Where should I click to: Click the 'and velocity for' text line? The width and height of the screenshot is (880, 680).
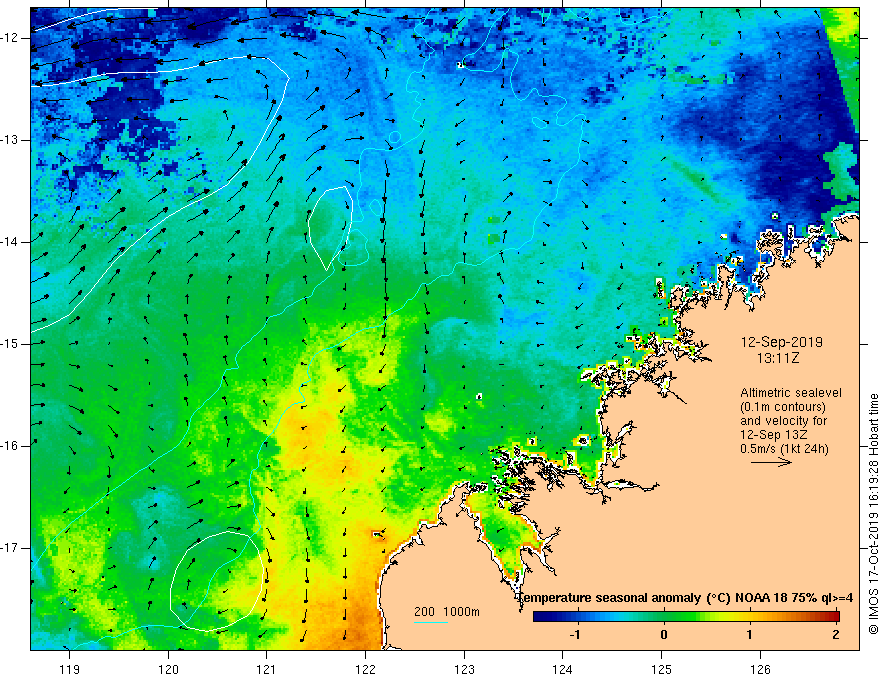click(x=783, y=421)
